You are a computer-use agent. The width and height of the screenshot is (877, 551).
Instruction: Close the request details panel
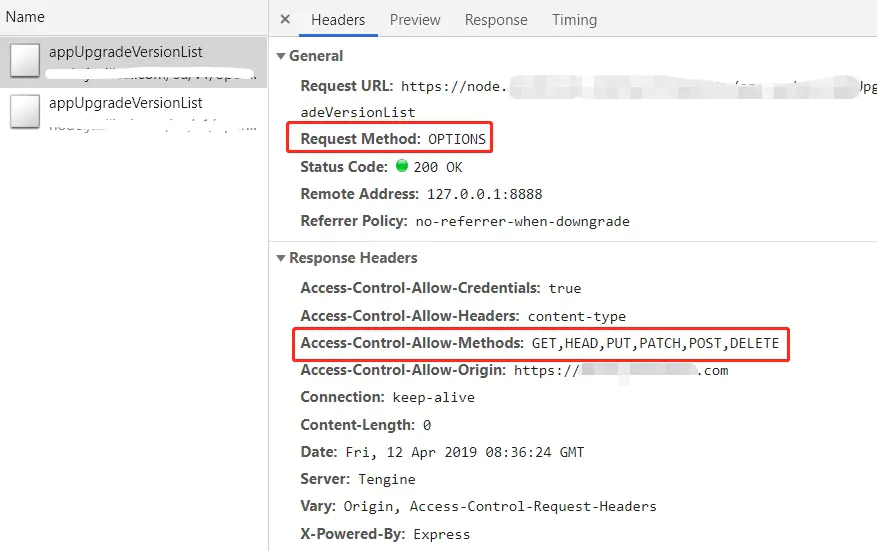(285, 20)
